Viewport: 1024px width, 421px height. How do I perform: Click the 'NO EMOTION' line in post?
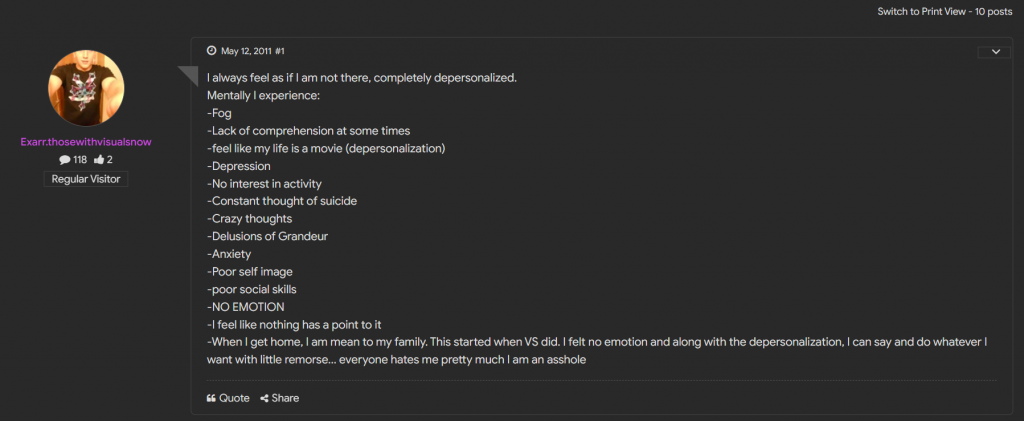tap(248, 307)
